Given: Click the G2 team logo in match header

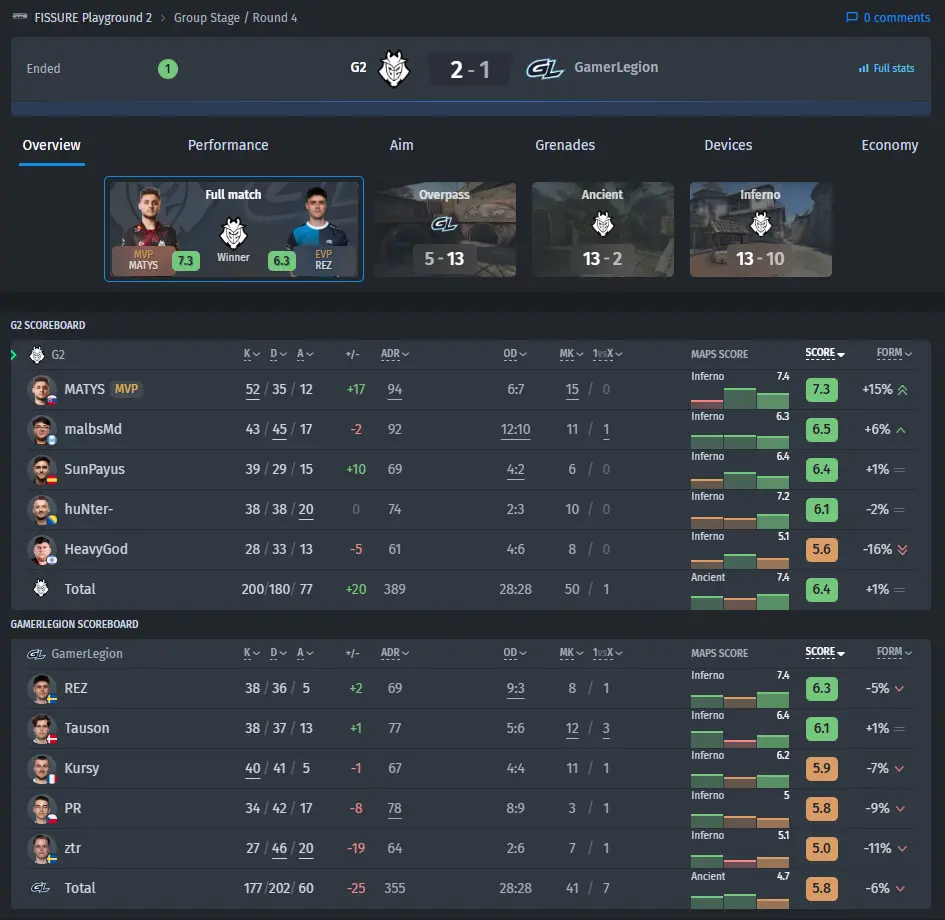Looking at the screenshot, I should (x=394, y=68).
